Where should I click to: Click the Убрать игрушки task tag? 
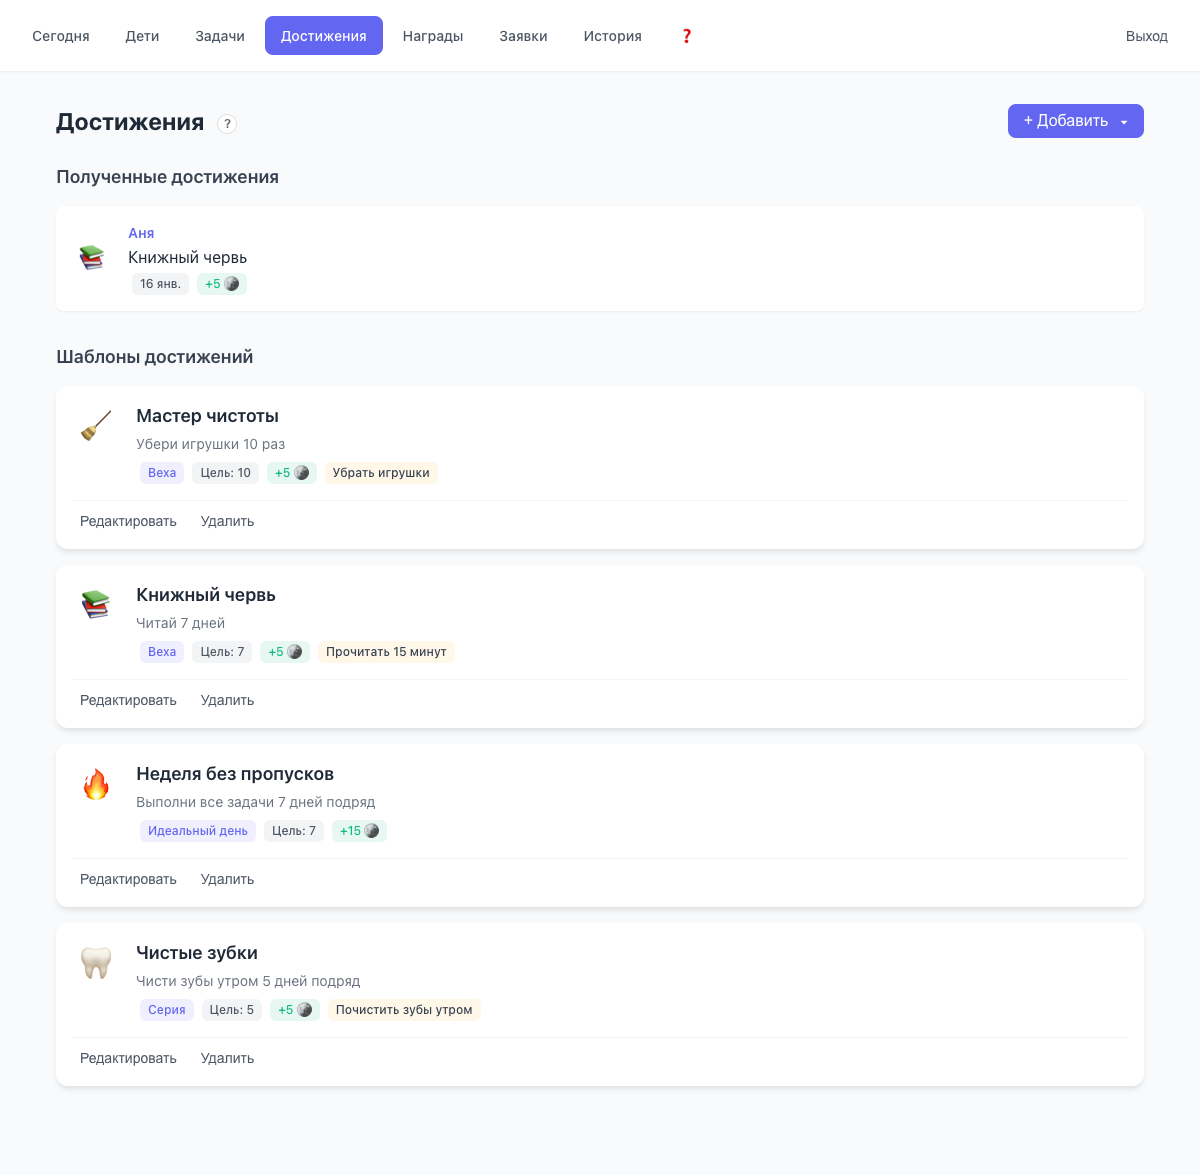[381, 473]
